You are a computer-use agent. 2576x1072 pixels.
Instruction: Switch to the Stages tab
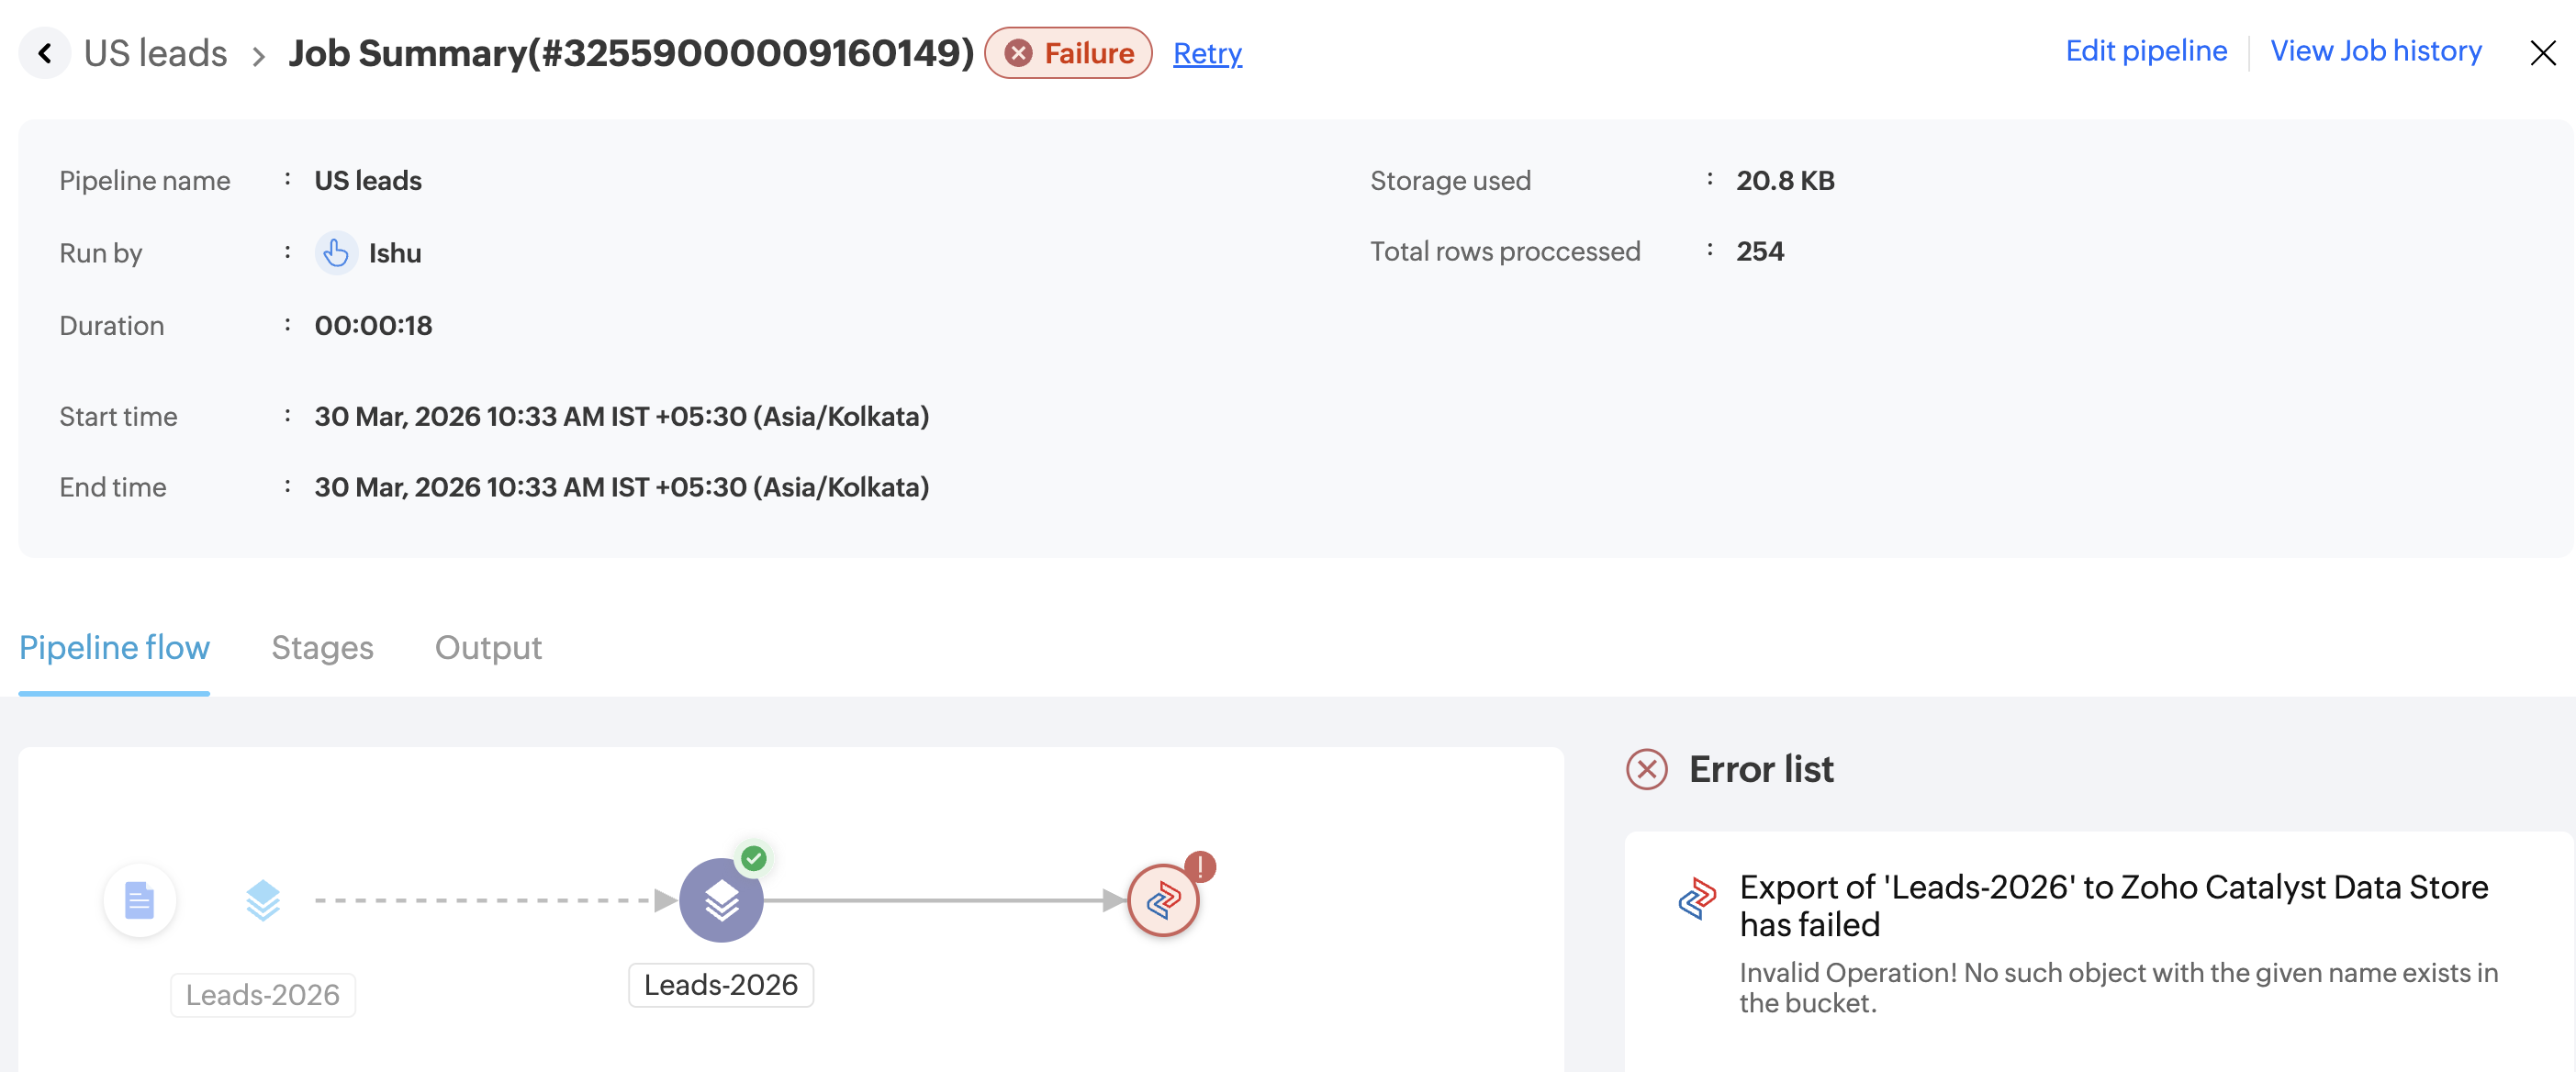tap(322, 648)
